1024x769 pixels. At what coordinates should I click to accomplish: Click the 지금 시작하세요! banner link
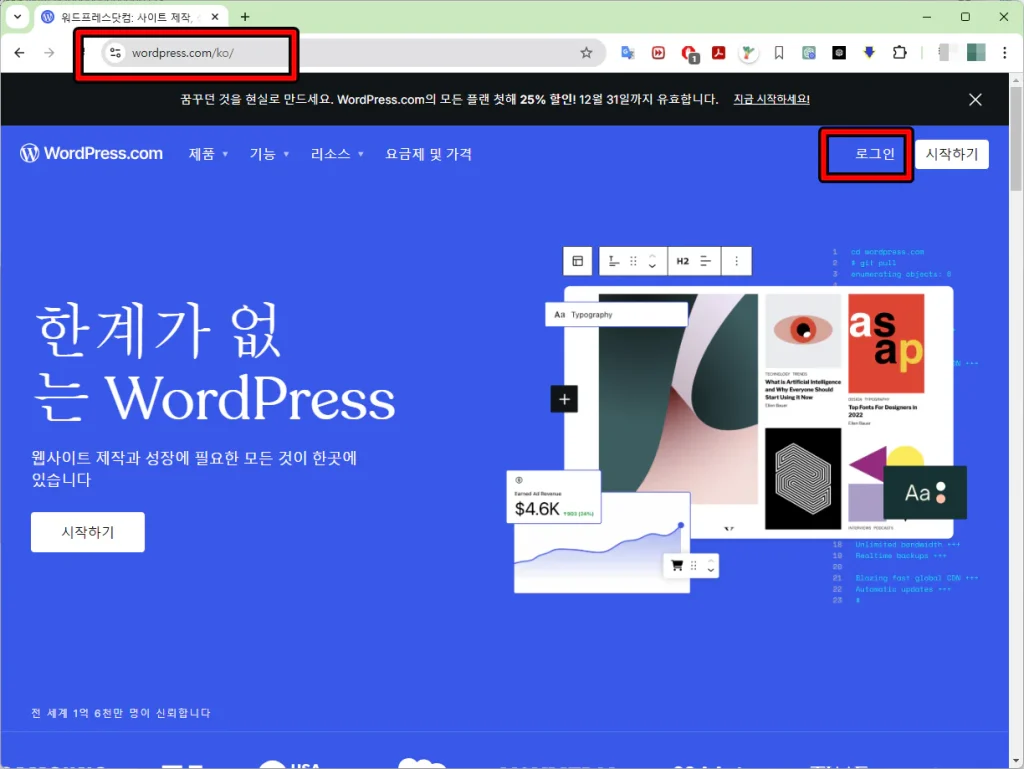tap(771, 99)
